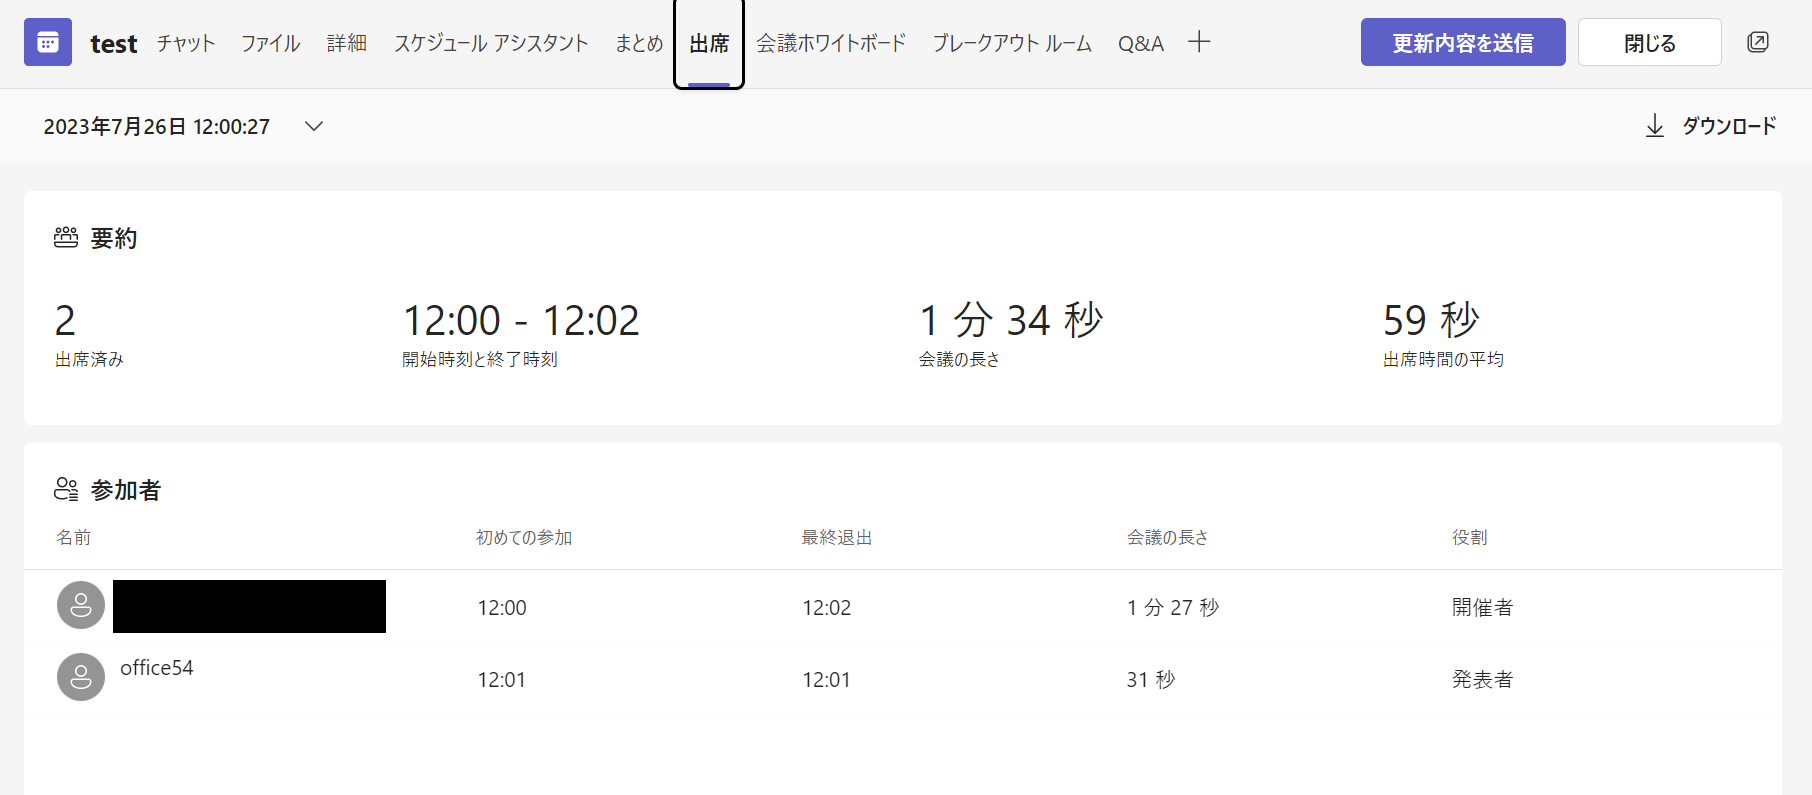Click the ダウンロード link text
1812x795 pixels.
pyautogui.click(x=1729, y=126)
